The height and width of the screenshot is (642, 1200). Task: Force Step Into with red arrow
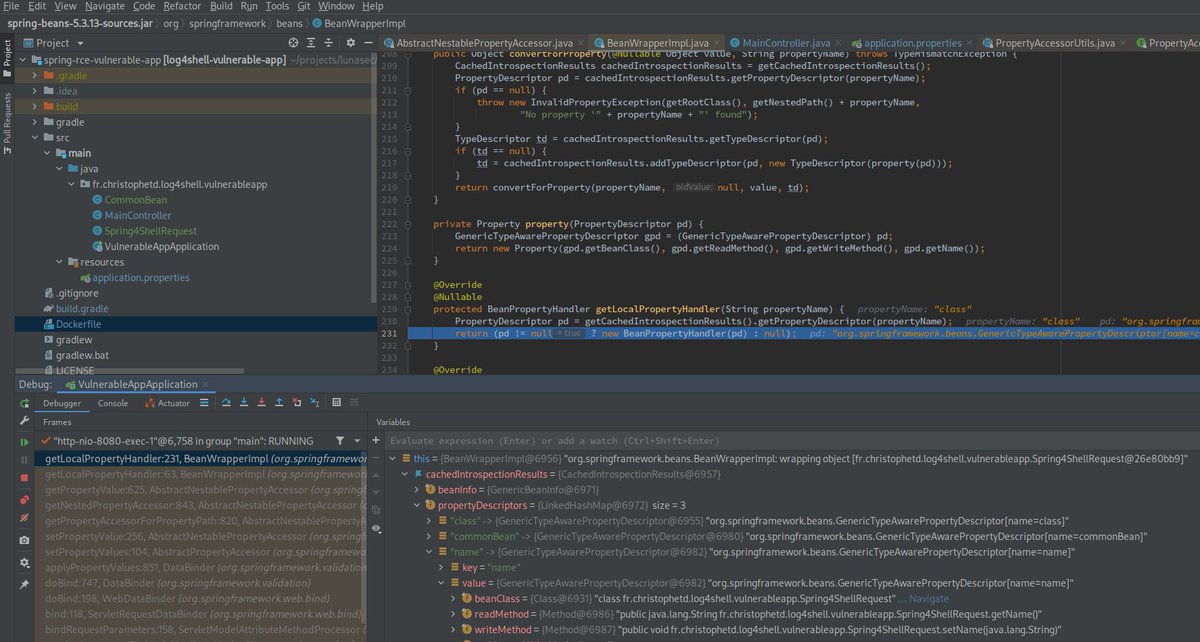(x=261, y=403)
